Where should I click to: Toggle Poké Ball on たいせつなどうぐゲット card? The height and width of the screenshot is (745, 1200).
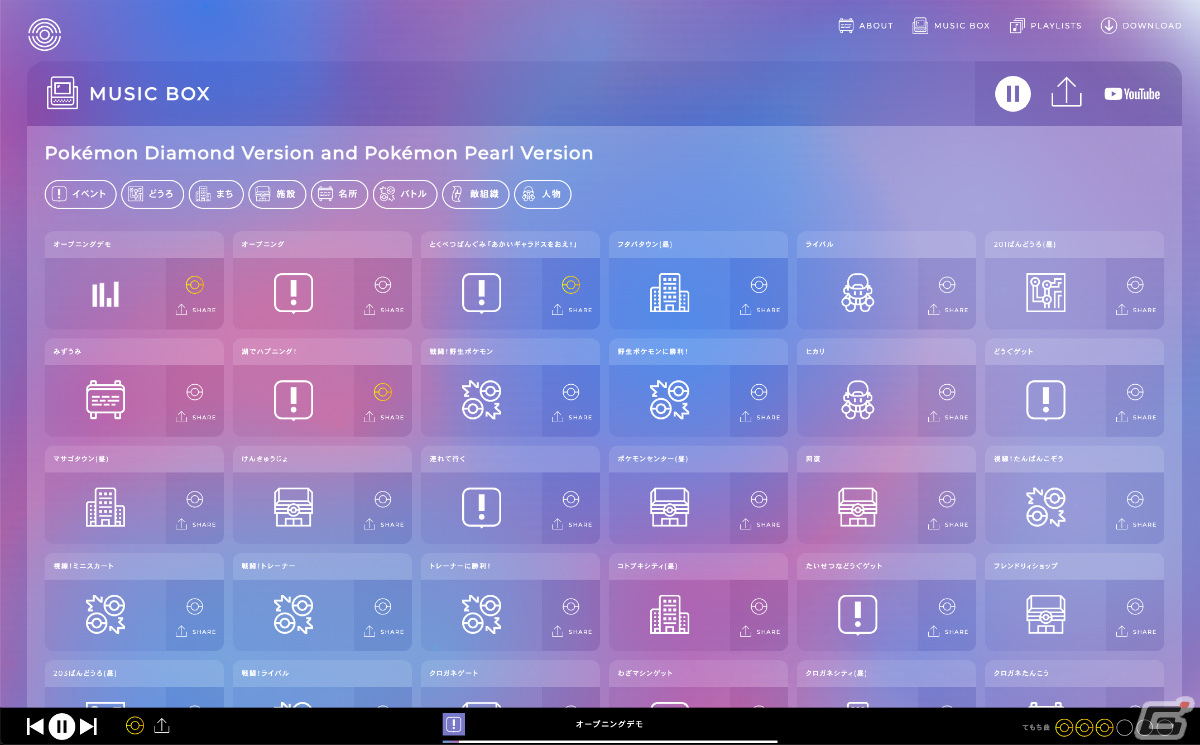click(947, 606)
